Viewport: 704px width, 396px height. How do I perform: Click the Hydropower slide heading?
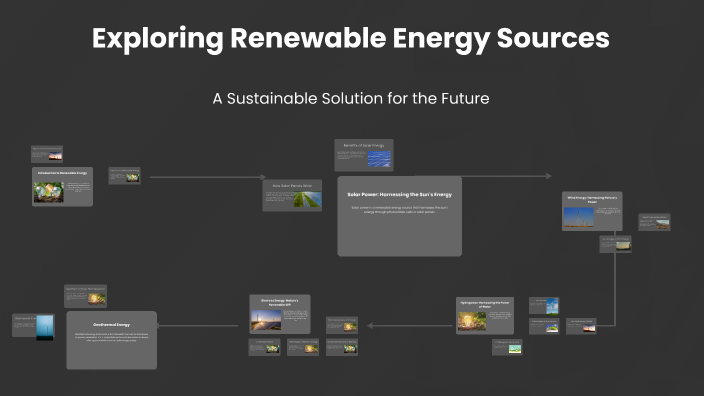point(485,304)
